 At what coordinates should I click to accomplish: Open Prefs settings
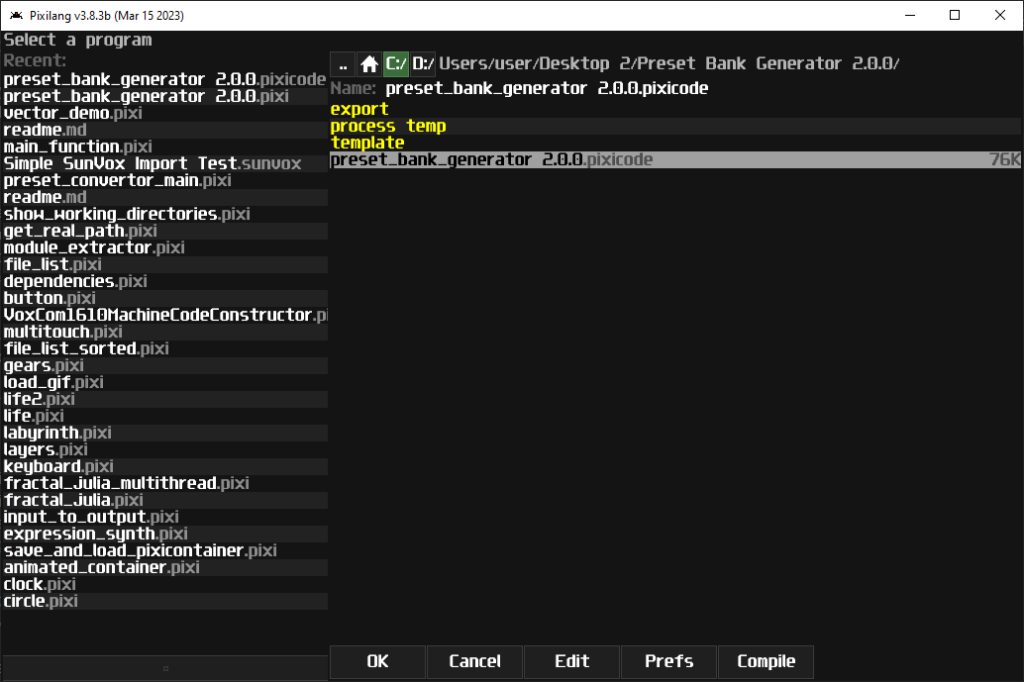669,661
